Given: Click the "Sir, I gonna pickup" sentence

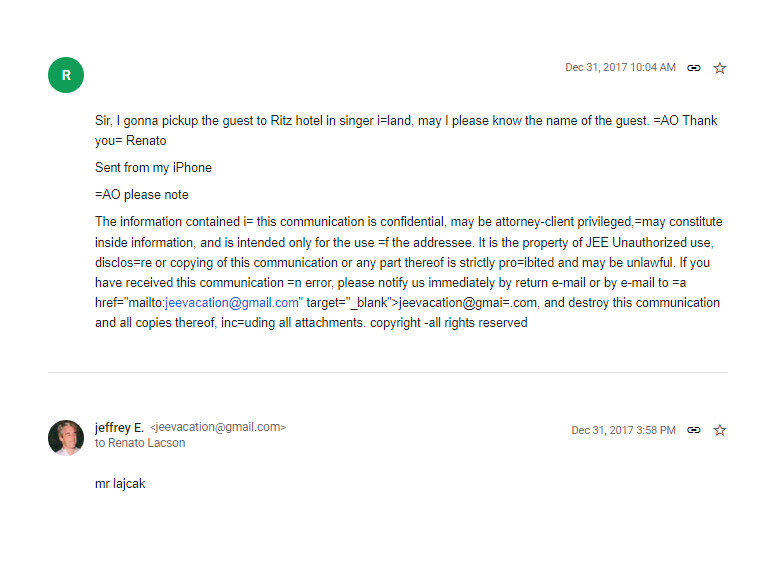Looking at the screenshot, I should (x=160, y=121).
